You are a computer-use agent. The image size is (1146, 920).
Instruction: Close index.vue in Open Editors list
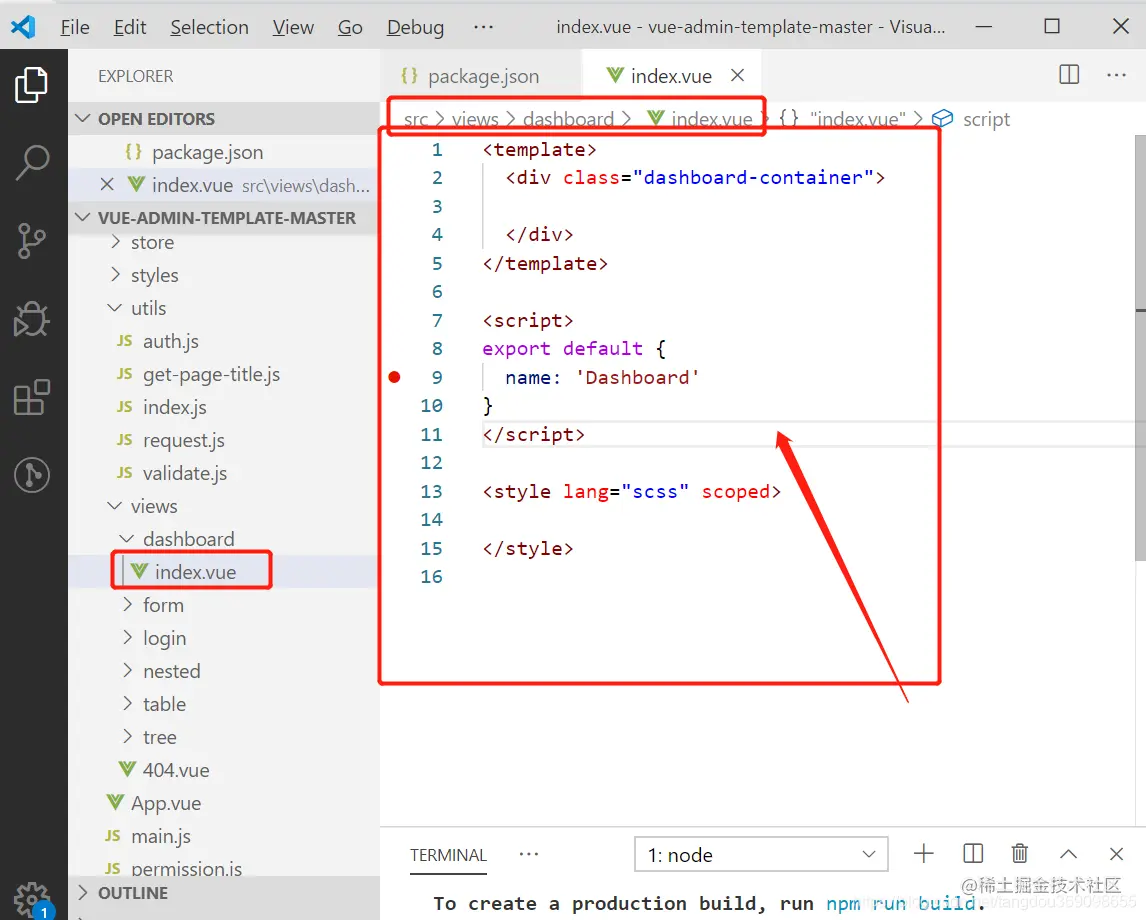(107, 184)
